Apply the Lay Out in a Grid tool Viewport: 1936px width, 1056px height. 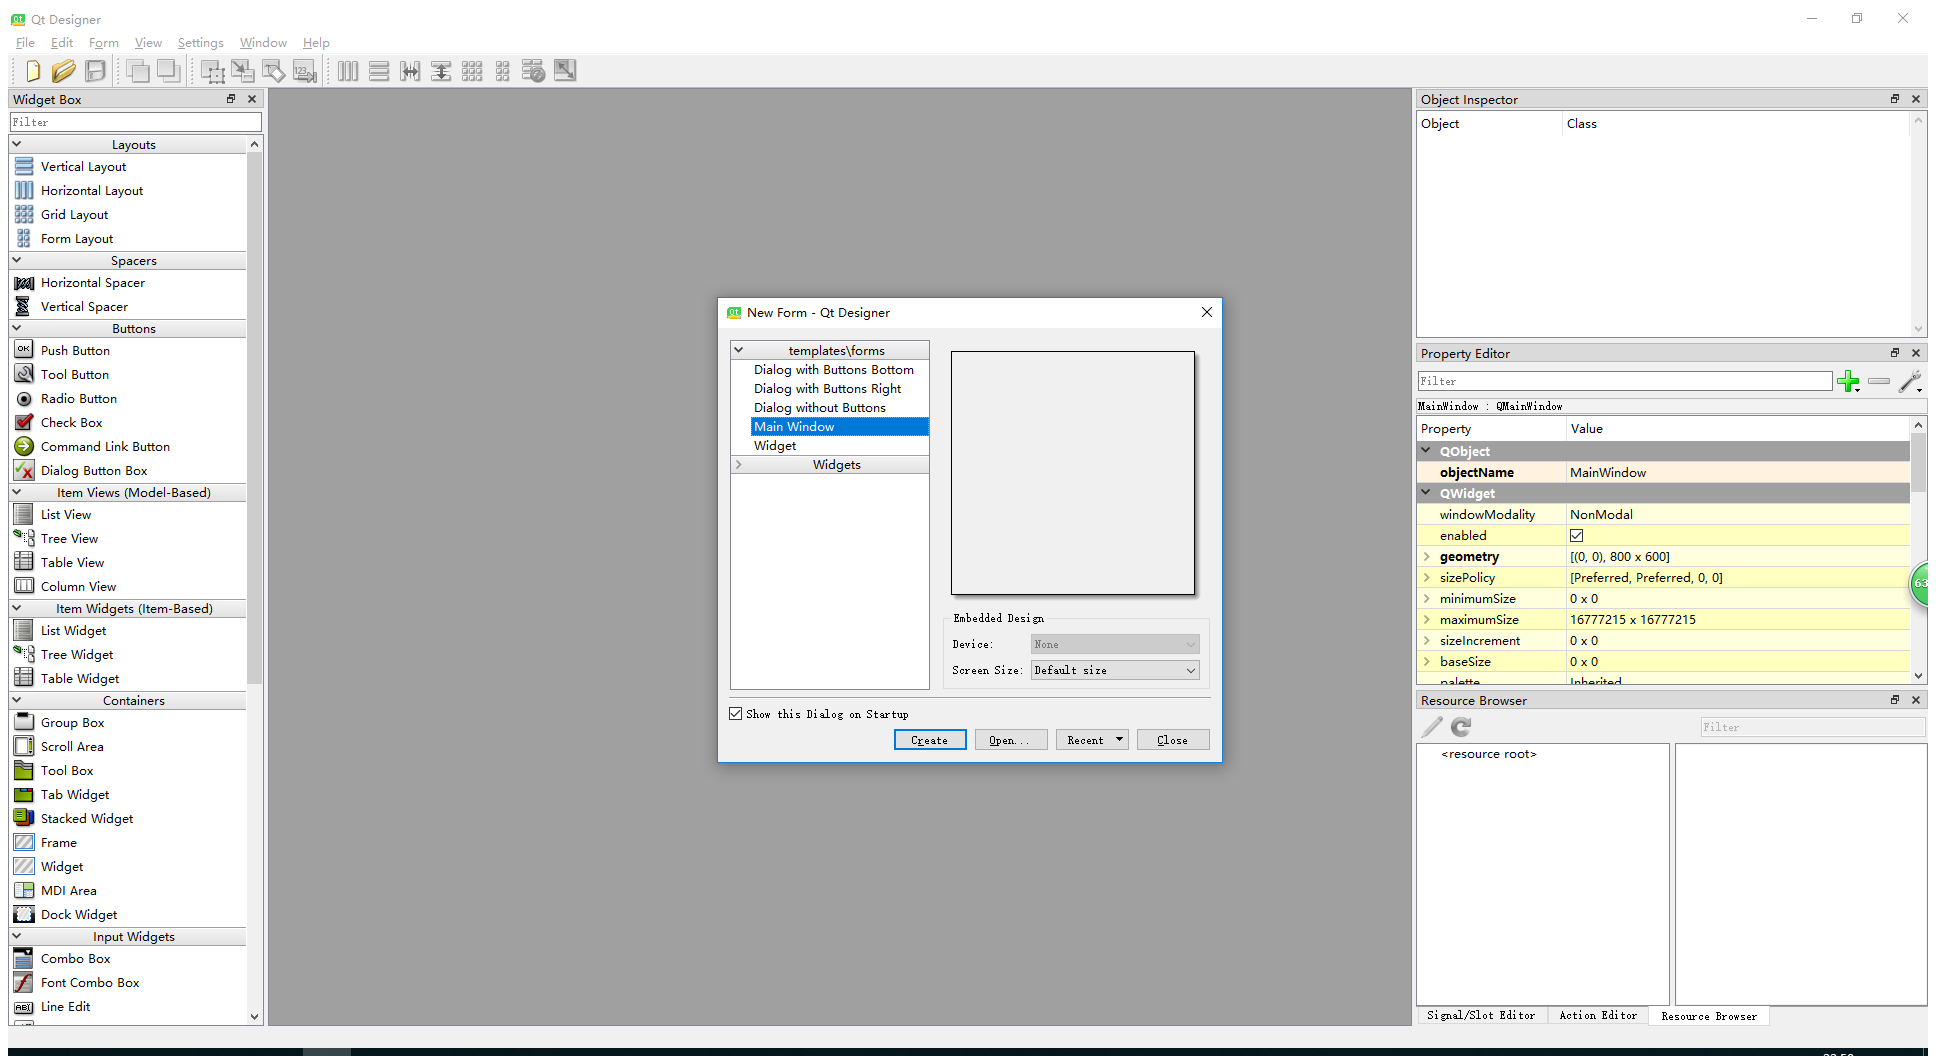470,71
